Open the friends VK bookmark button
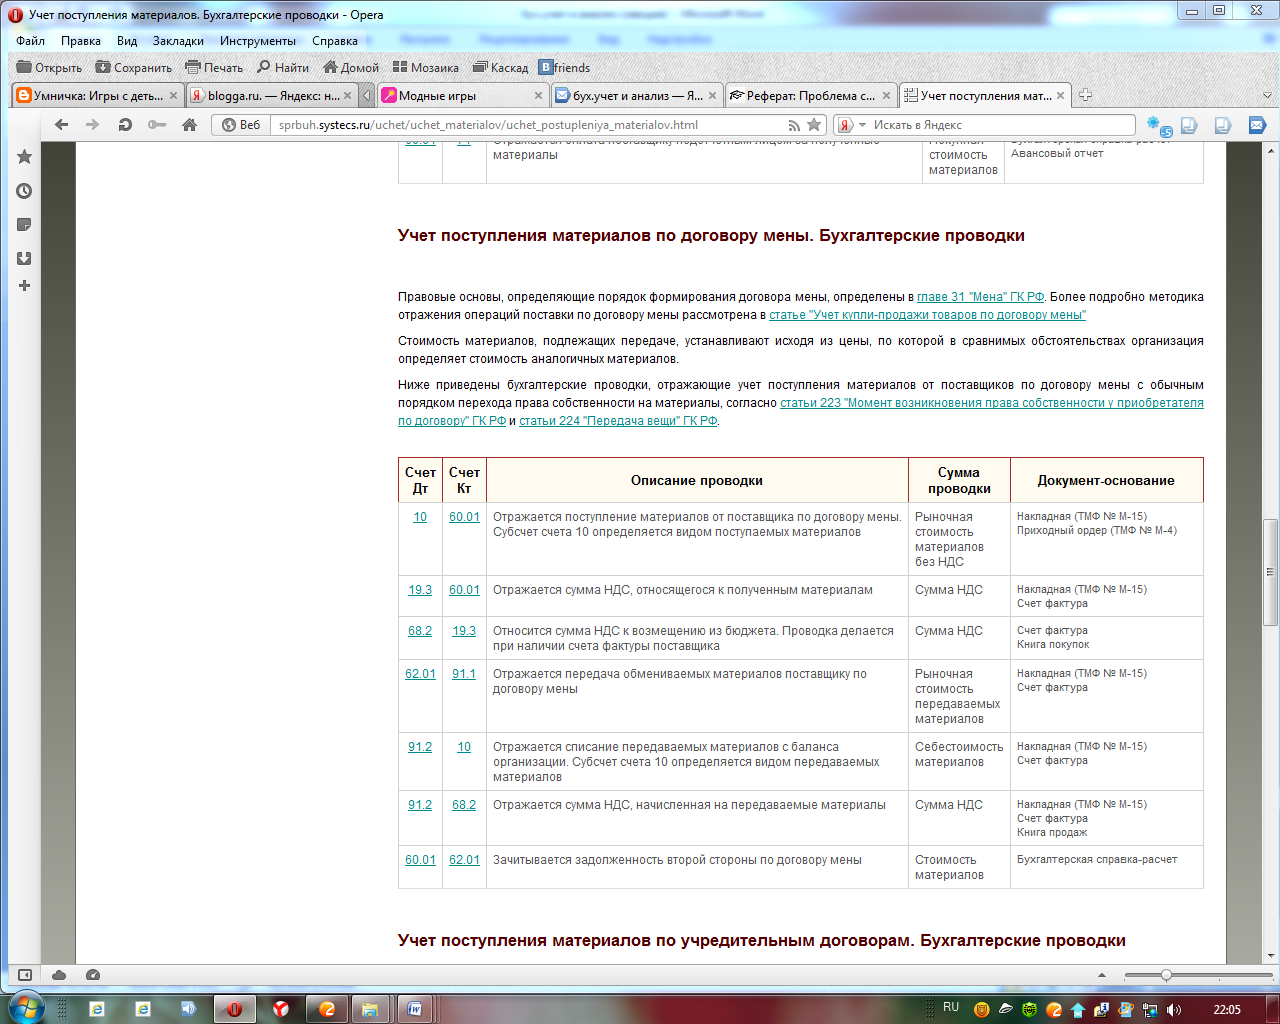Image resolution: width=1280 pixels, height=1024 pixels. tap(564, 68)
